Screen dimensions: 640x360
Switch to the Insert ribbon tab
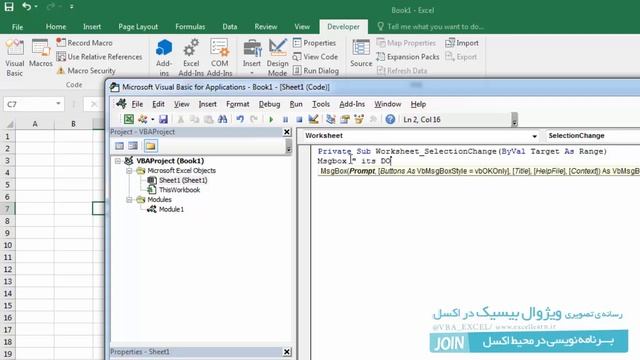[92, 27]
